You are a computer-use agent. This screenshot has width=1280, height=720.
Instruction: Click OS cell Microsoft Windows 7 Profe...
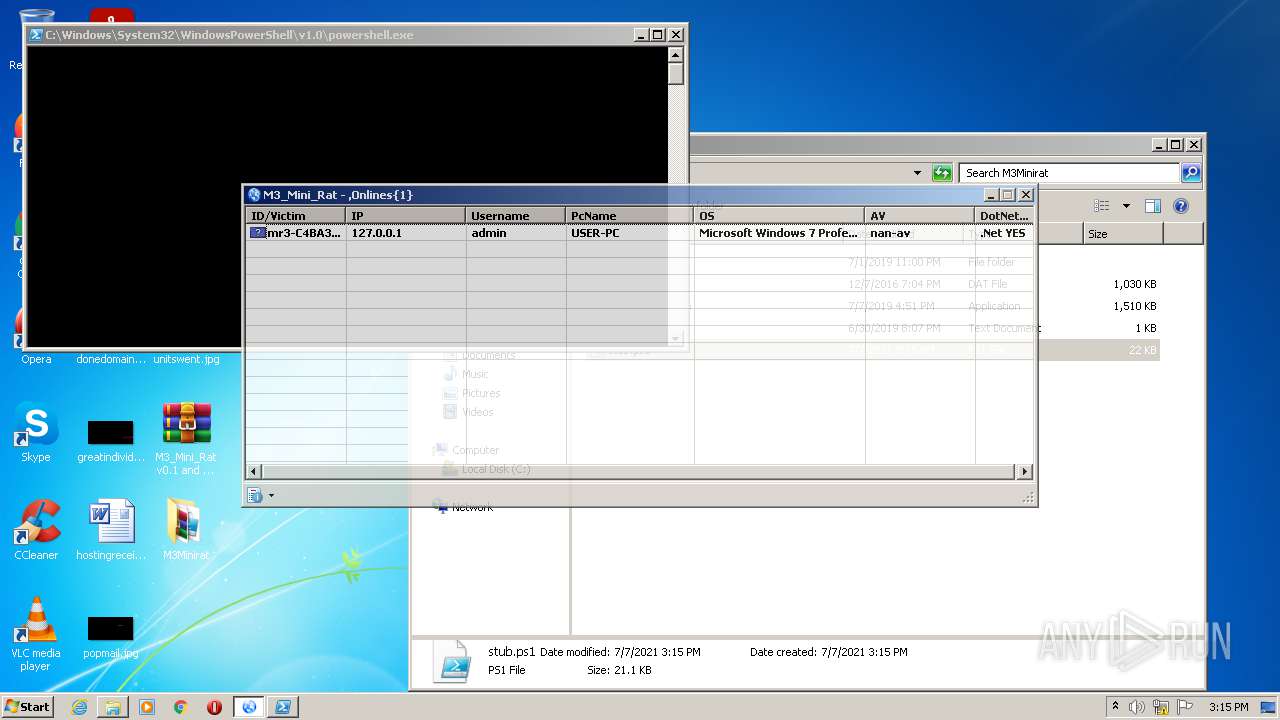pyautogui.click(x=778, y=233)
